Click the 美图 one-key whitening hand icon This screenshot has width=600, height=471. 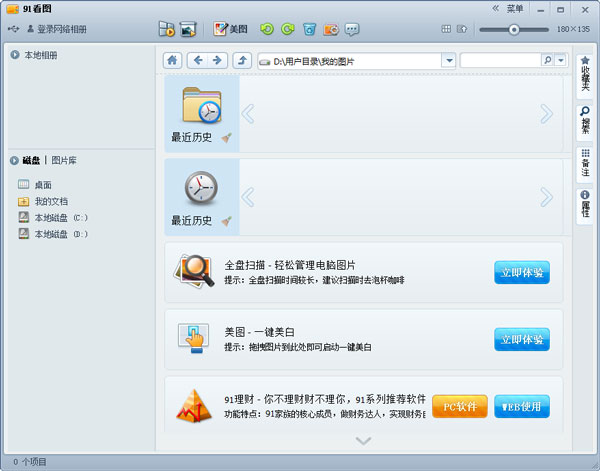click(194, 338)
